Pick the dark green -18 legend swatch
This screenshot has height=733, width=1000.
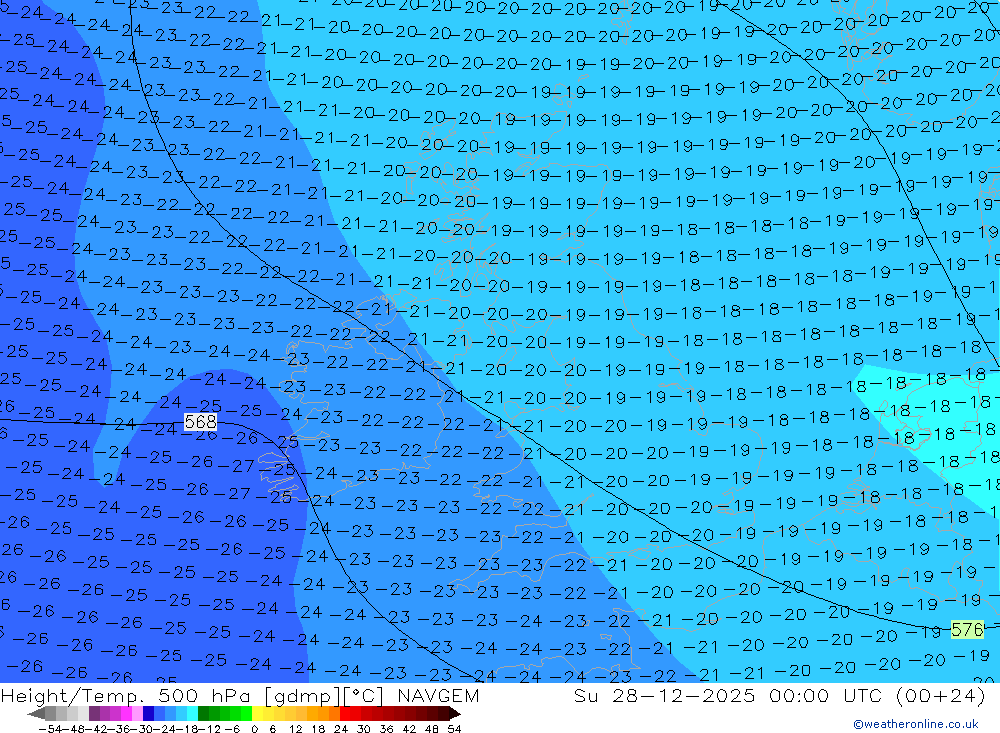click(x=203, y=714)
